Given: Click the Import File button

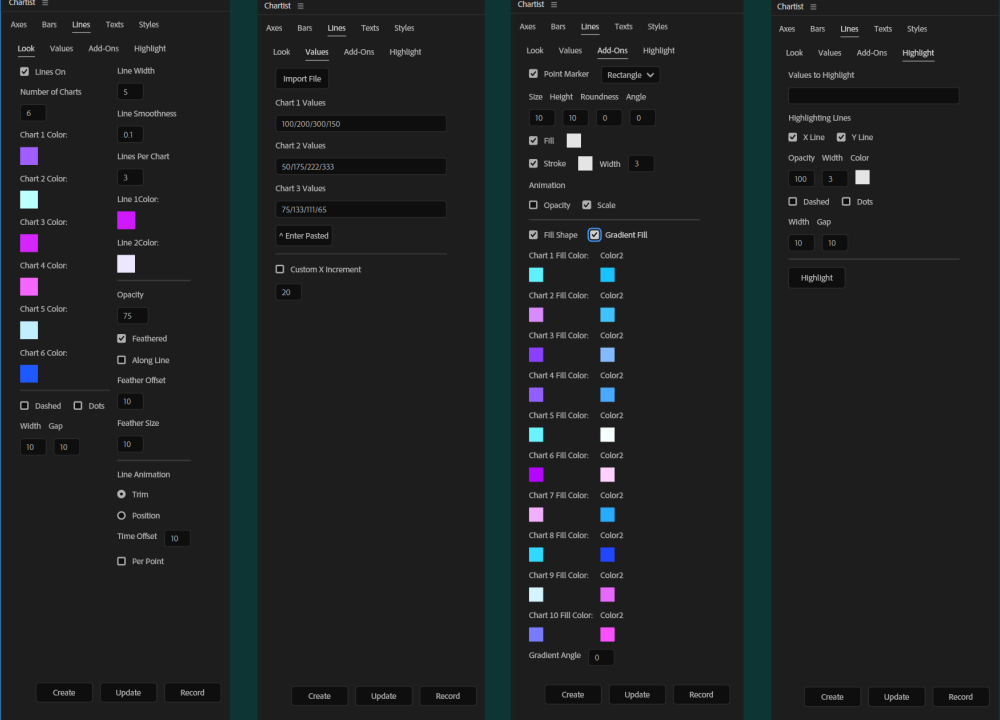Looking at the screenshot, I should (301, 78).
